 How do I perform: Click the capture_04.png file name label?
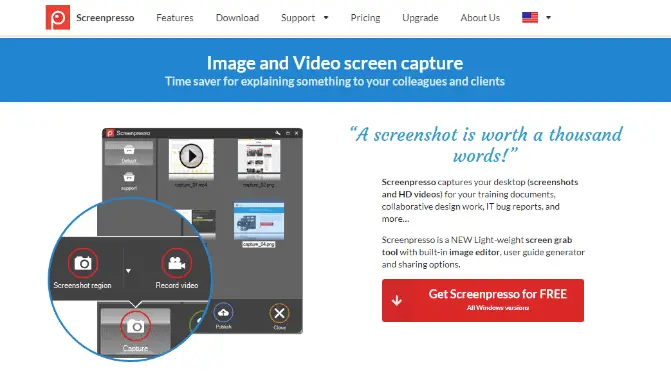259,244
